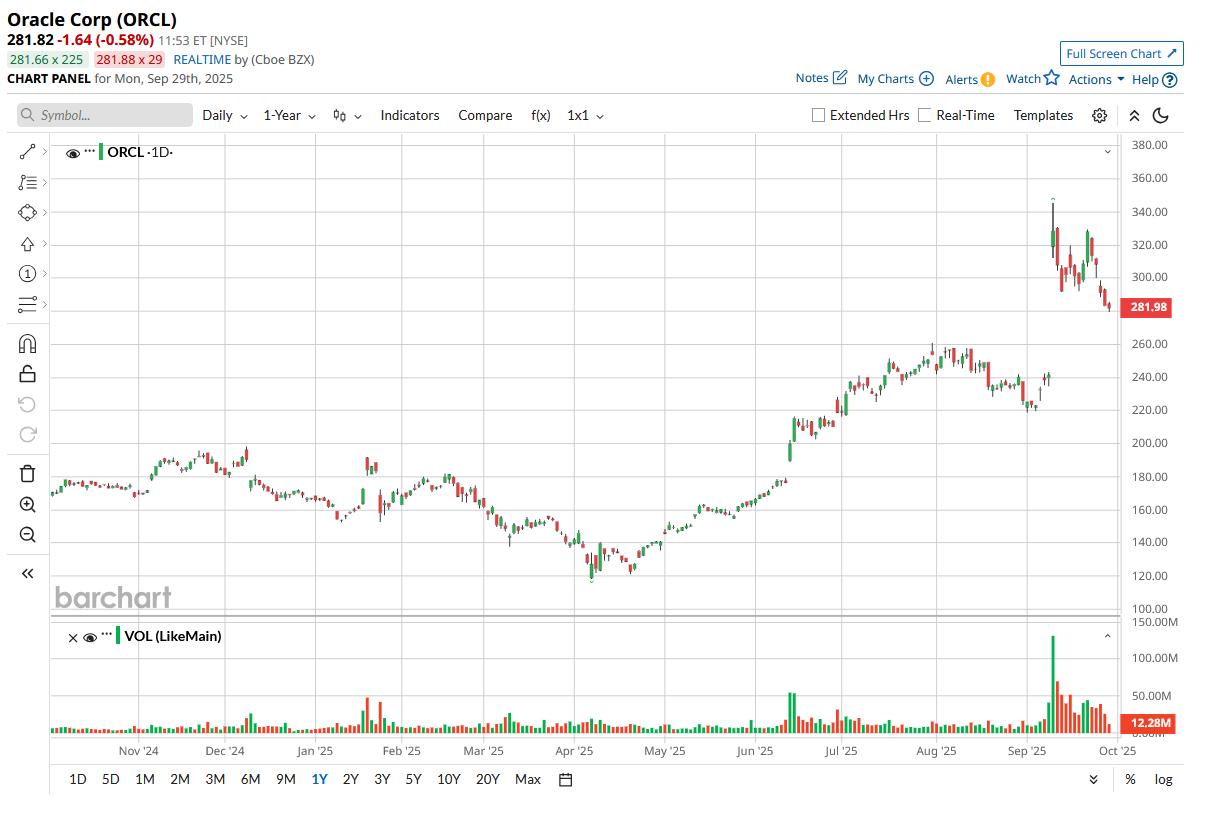Expand the bottom range bar chevrons
Image resolution: width=1208 pixels, height=821 pixels.
click(1095, 779)
